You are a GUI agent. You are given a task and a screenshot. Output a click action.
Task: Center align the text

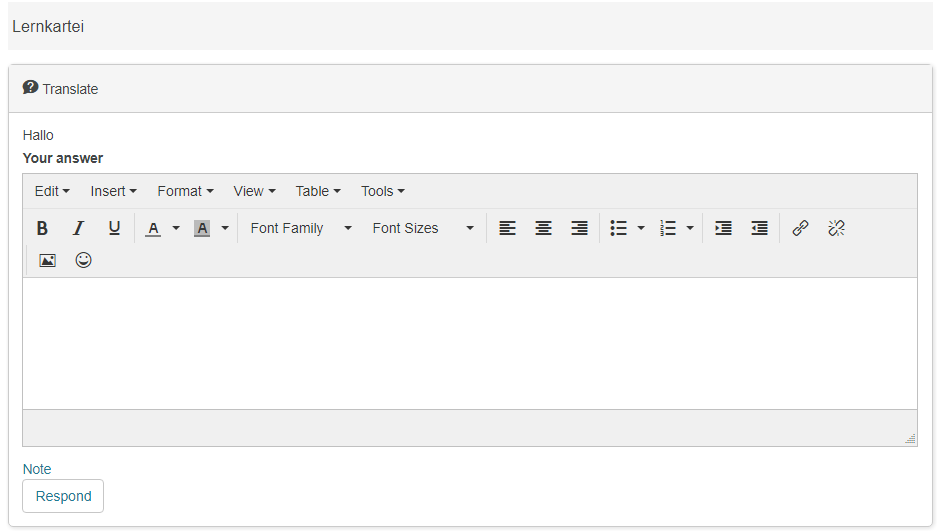coord(543,228)
